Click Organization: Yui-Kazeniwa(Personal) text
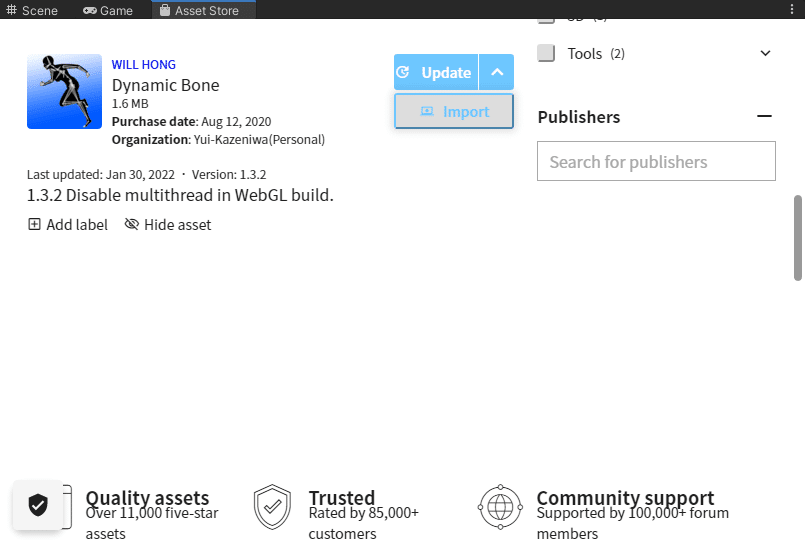Image resolution: width=805 pixels, height=547 pixels. tap(218, 140)
